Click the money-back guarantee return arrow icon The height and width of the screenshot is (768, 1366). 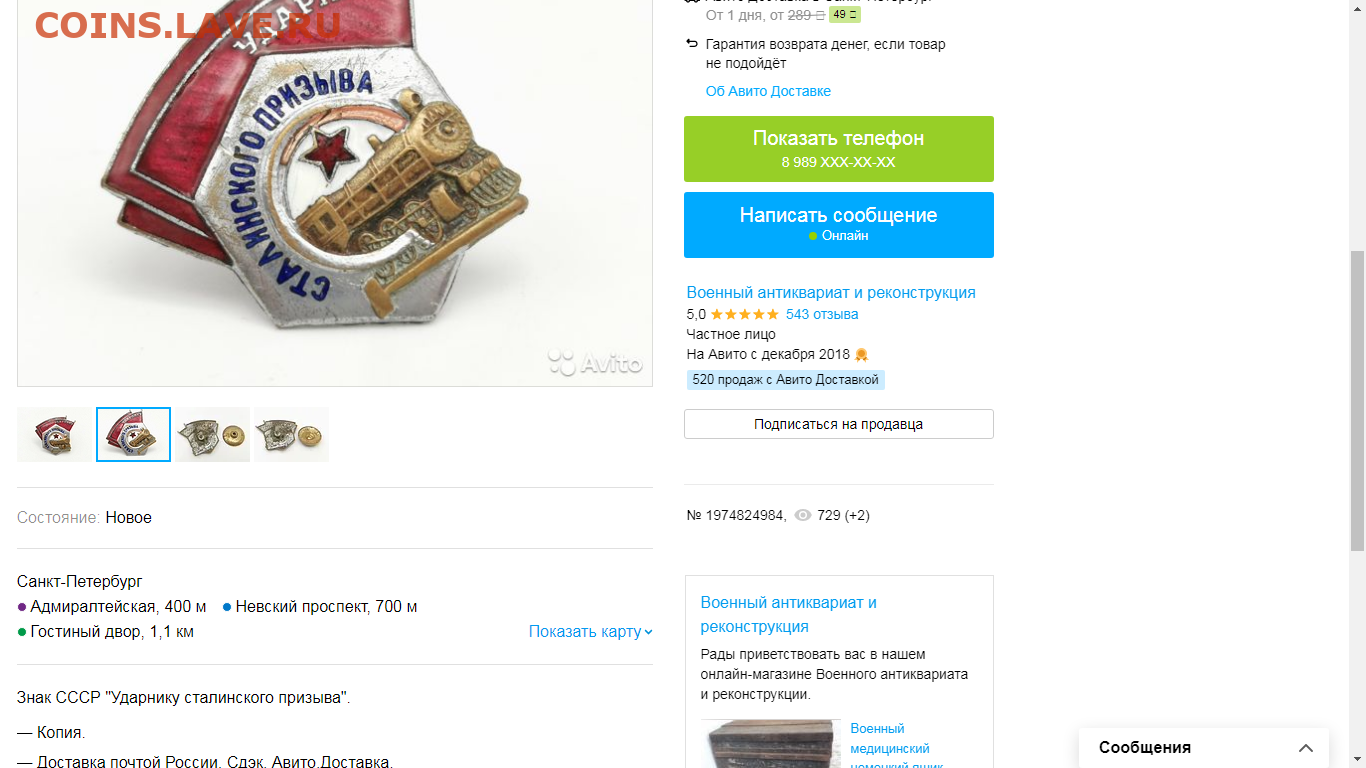[x=692, y=44]
